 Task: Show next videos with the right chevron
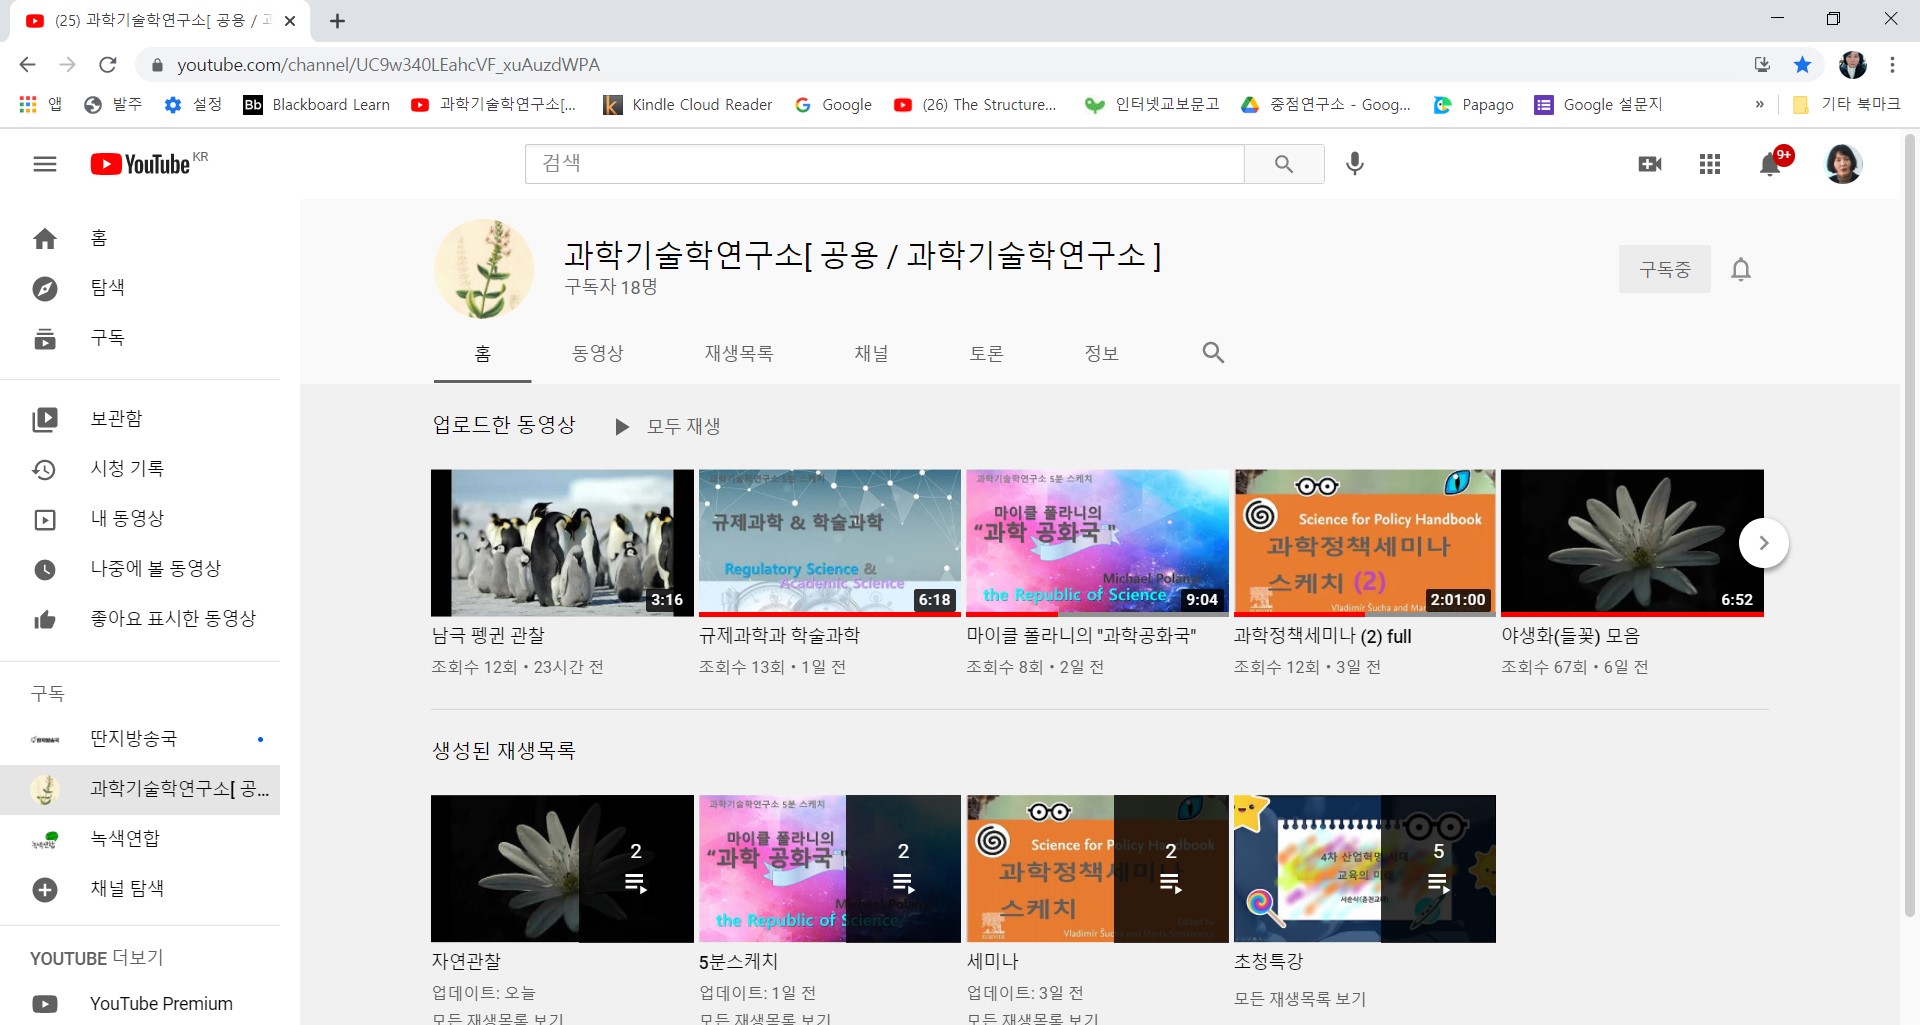click(x=1763, y=543)
